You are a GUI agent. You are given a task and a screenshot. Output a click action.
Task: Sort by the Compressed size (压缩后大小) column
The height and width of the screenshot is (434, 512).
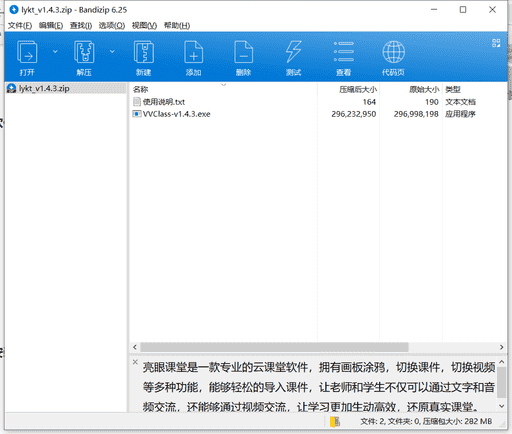[x=348, y=89]
